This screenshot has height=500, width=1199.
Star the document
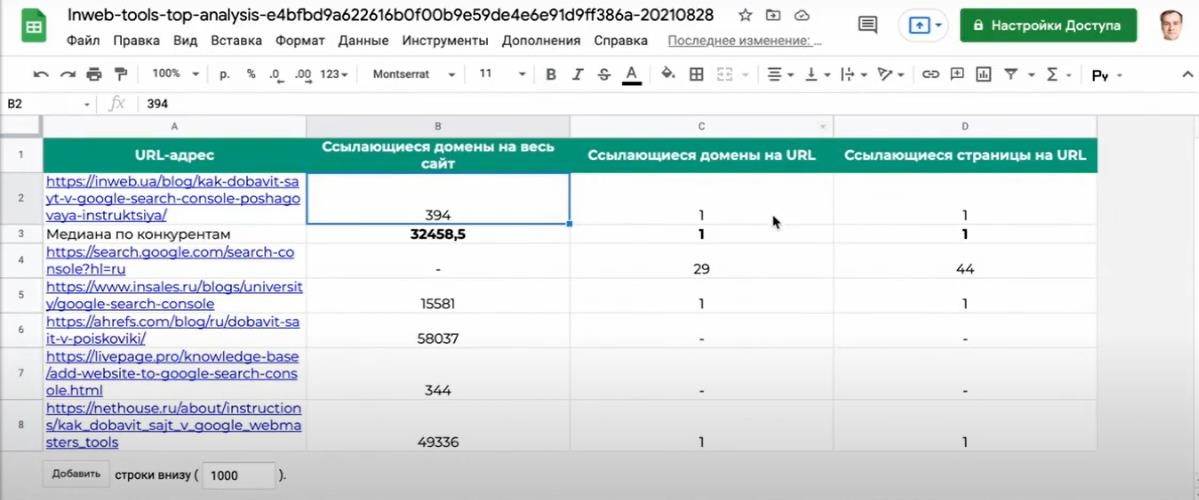click(746, 15)
